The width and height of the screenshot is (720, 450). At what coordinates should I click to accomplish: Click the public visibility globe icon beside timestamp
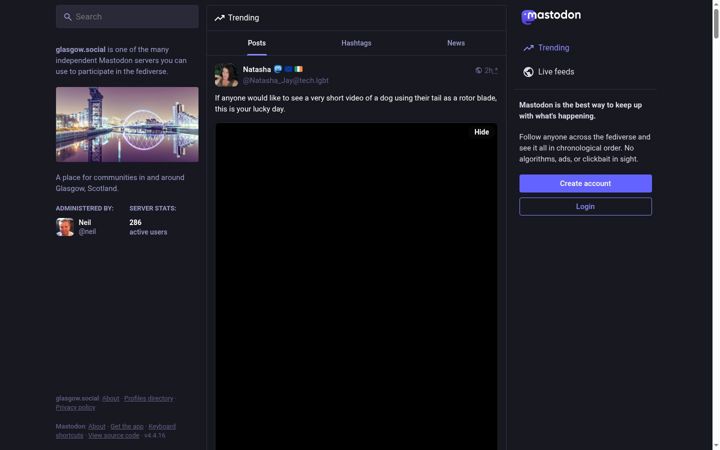pos(478,70)
